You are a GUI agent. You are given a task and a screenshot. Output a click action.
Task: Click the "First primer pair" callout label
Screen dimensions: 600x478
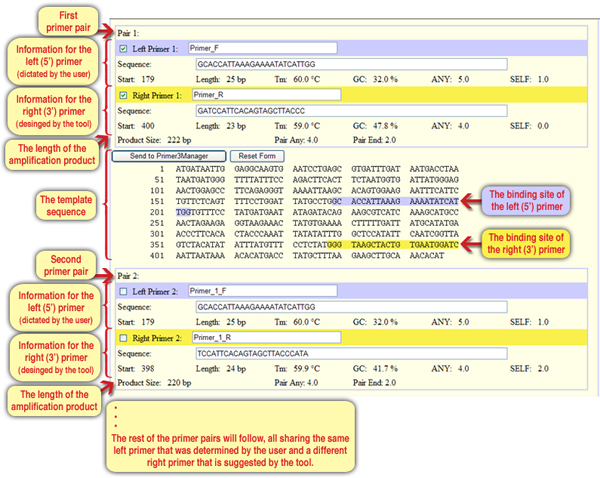click(61, 19)
